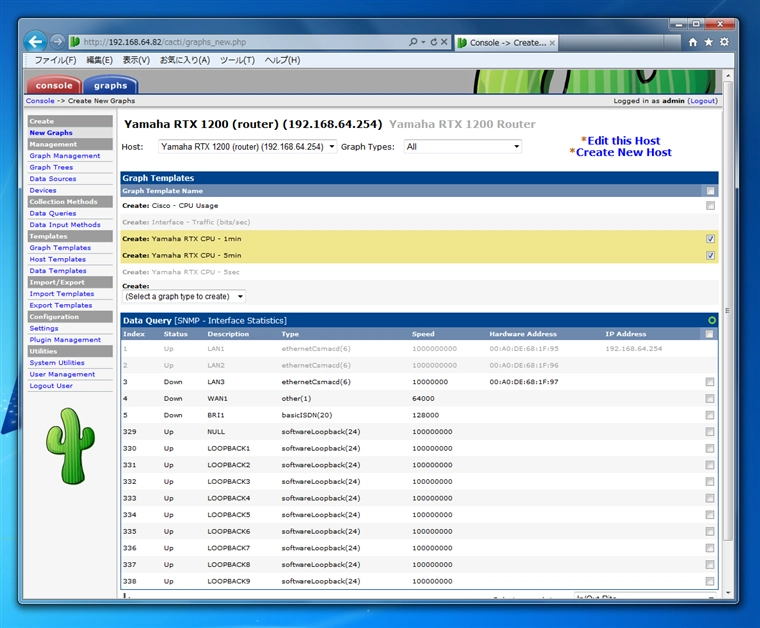760x628 pixels.
Task: Click the refresh icon in address bar
Action: tap(434, 42)
